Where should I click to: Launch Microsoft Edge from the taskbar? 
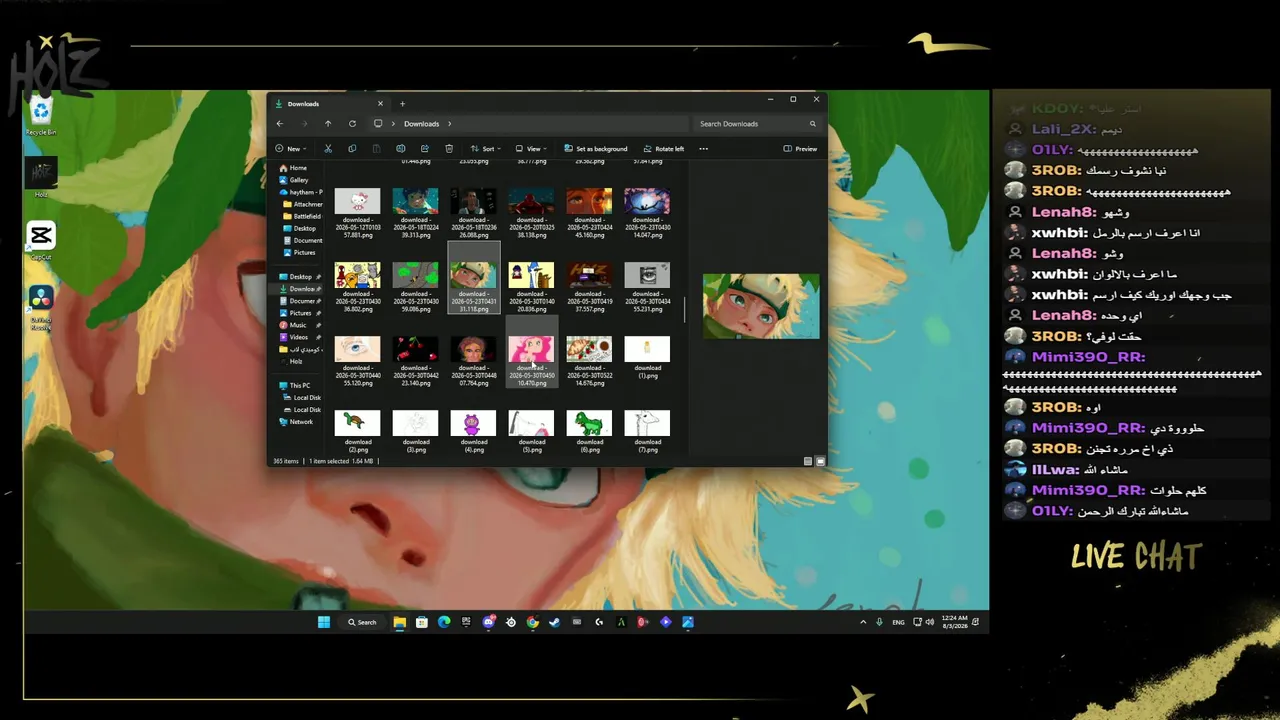[x=444, y=622]
